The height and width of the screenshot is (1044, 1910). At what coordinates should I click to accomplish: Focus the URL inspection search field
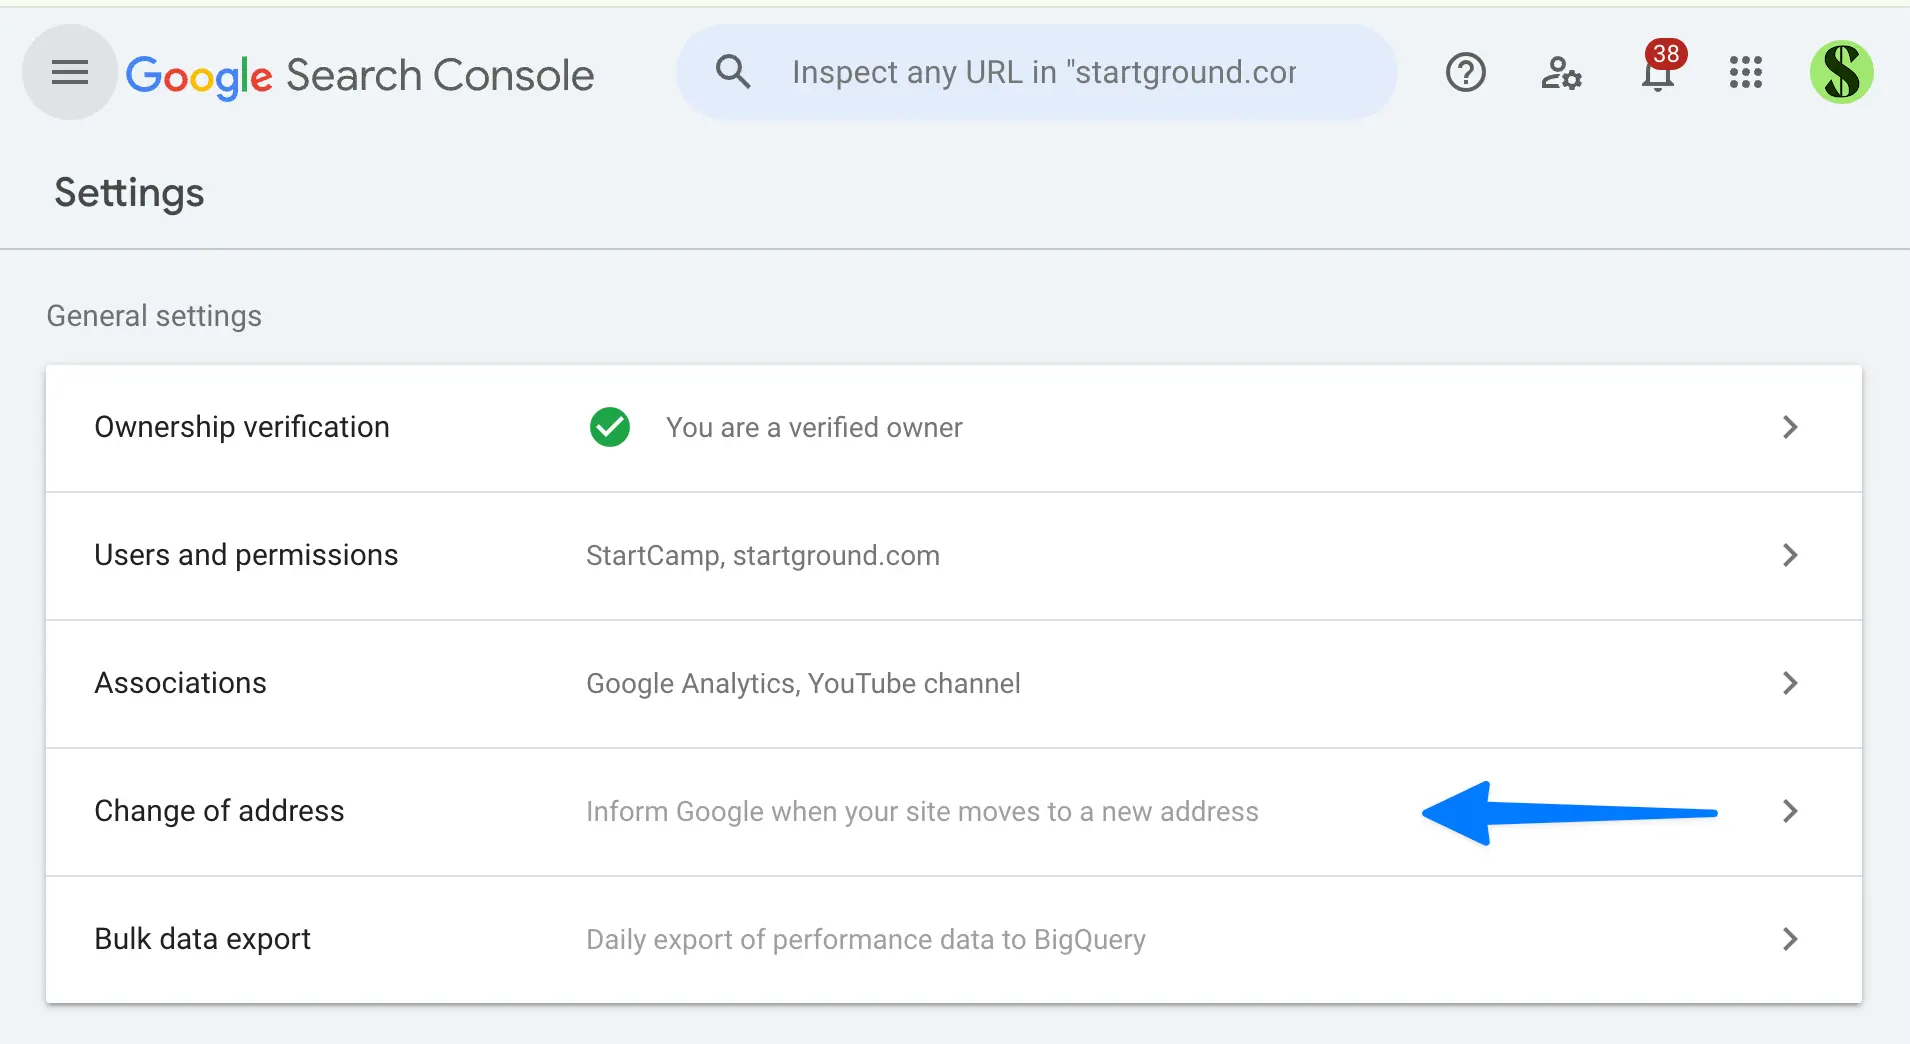point(1037,72)
